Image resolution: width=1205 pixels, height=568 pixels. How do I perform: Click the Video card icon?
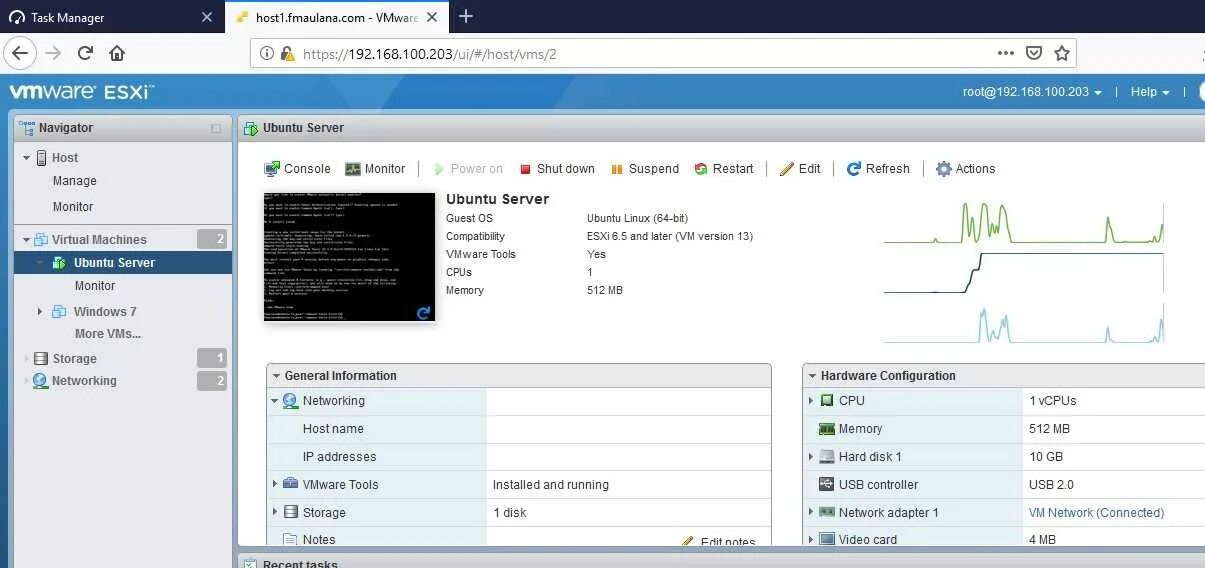[x=827, y=540]
